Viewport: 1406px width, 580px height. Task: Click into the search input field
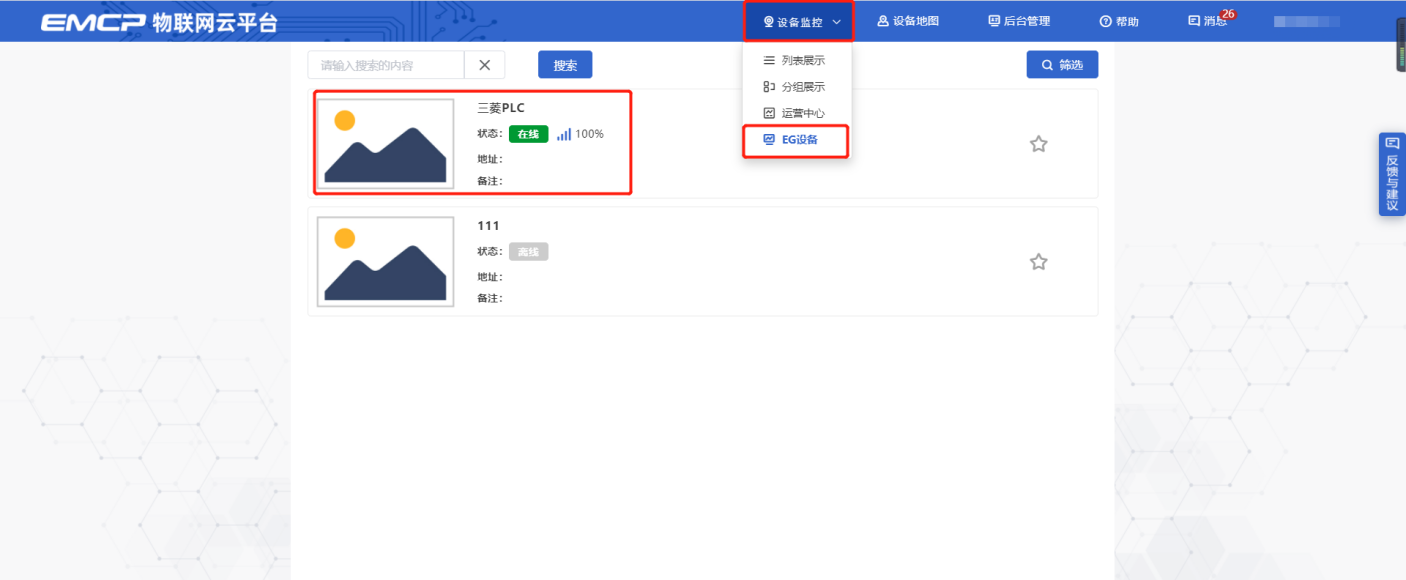coord(386,65)
